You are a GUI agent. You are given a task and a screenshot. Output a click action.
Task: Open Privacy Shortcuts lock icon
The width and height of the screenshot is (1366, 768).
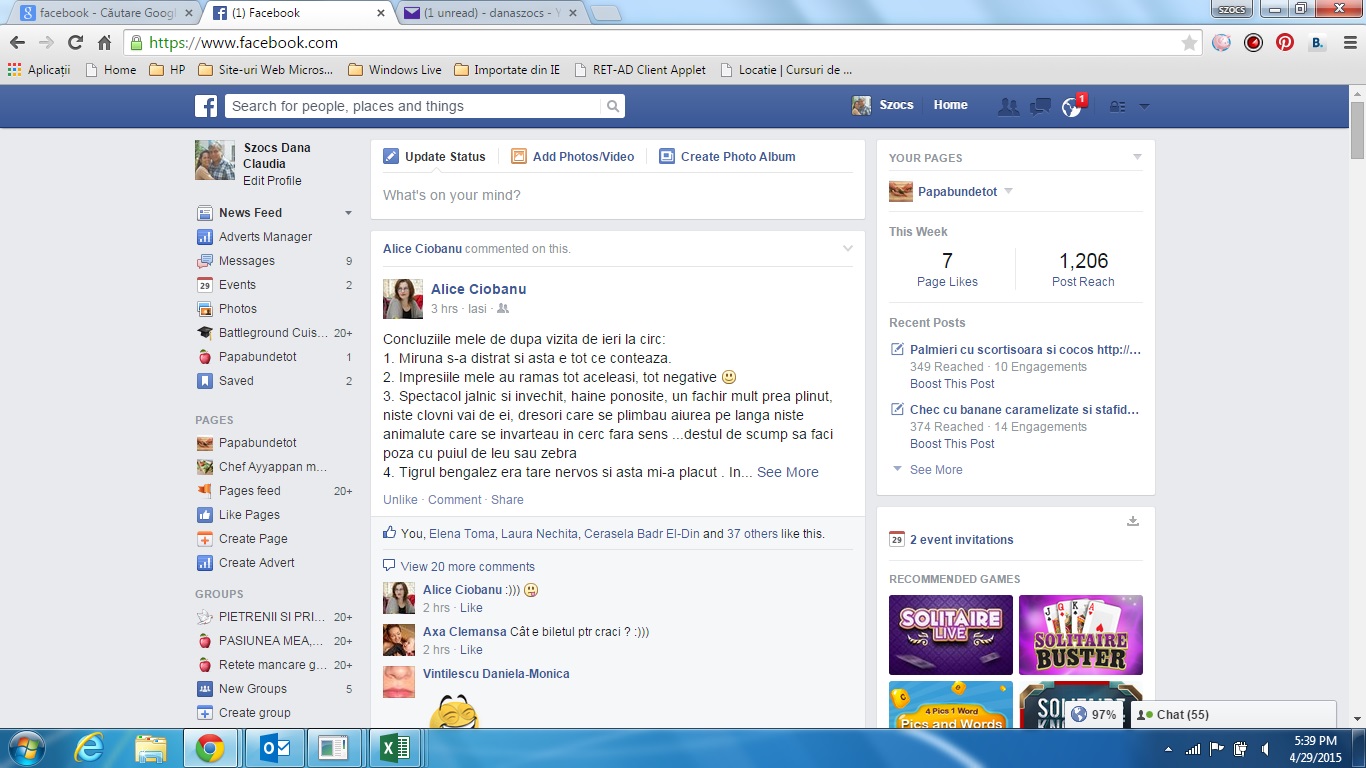(1118, 106)
